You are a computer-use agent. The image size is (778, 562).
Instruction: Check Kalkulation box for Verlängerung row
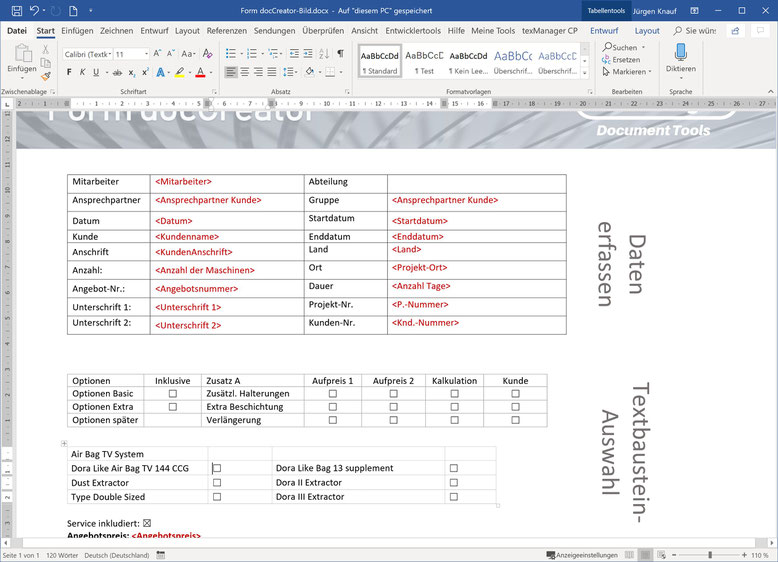pyautogui.click(x=454, y=420)
